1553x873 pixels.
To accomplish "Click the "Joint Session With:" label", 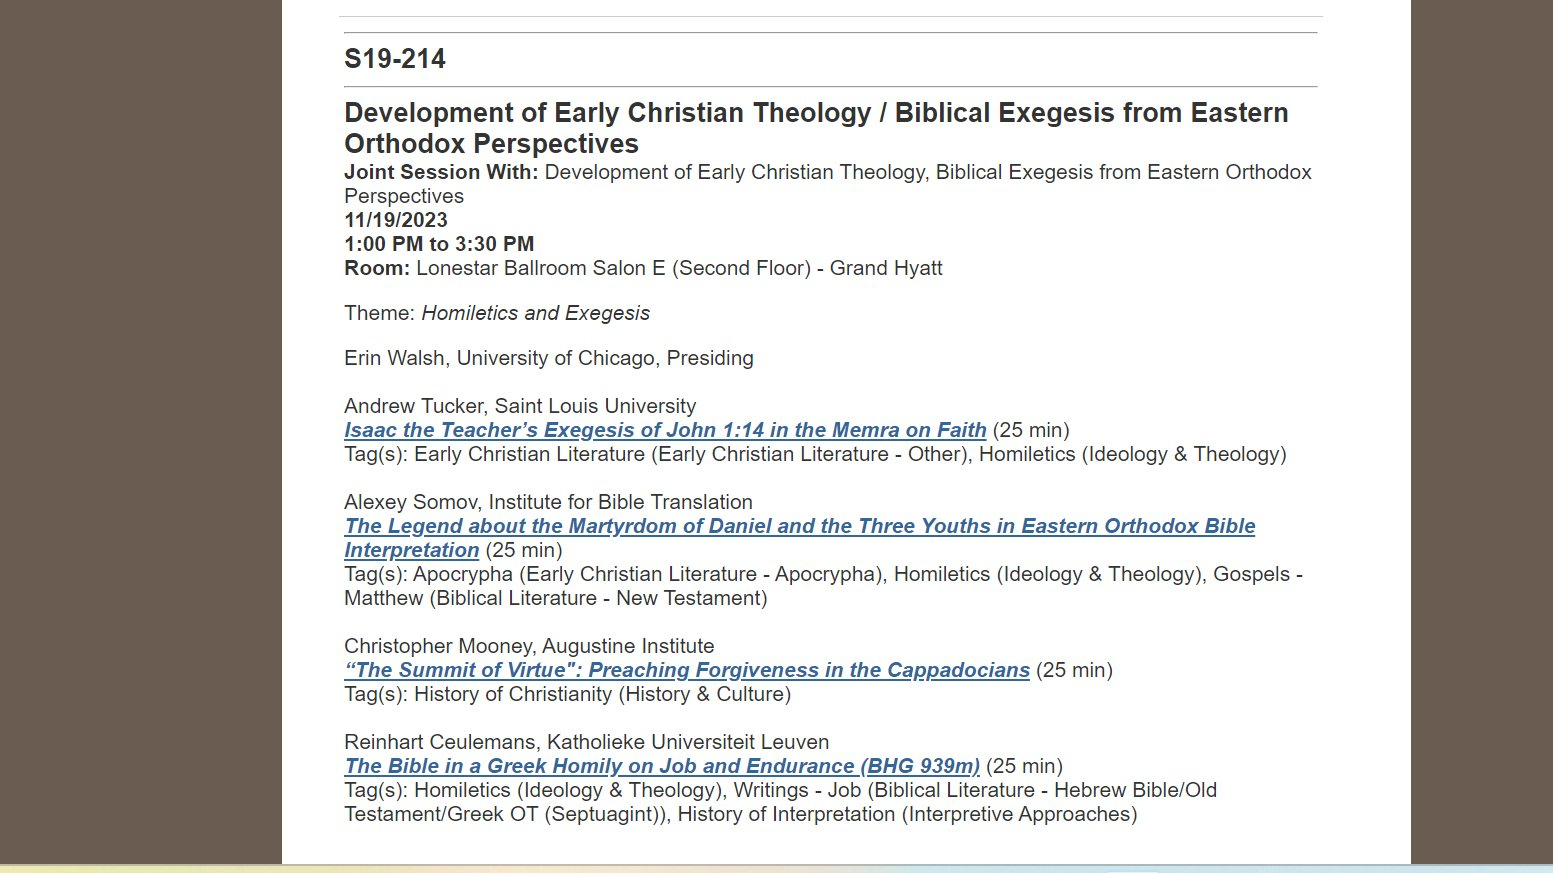I will pyautogui.click(x=441, y=172).
